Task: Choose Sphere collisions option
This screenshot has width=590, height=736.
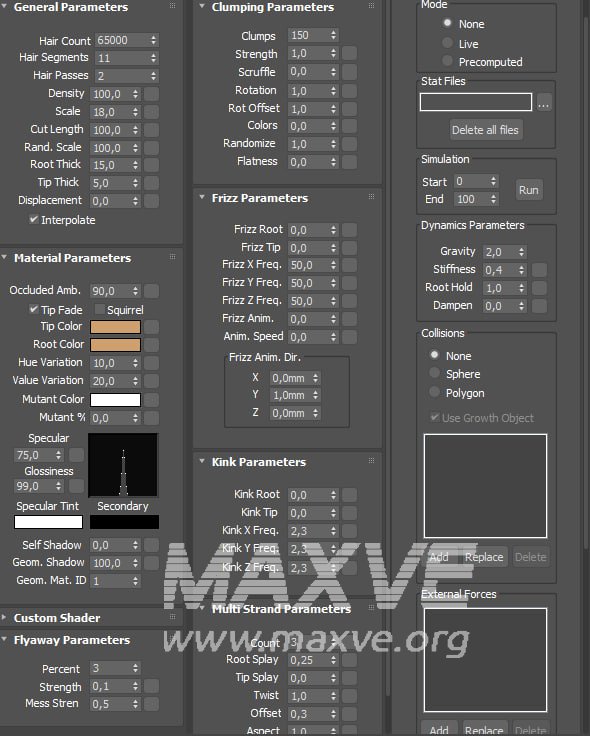Action: coord(435,373)
